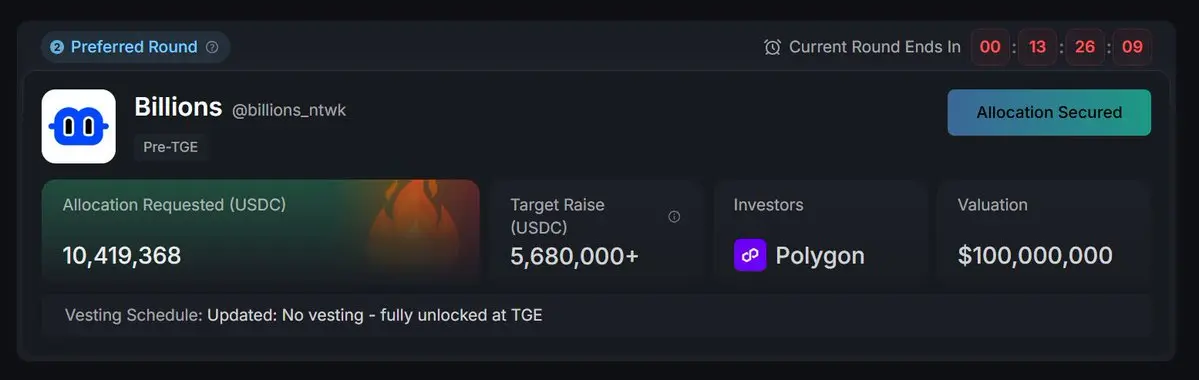Open the @billions_ntwk handle link
This screenshot has width=1199, height=380.
289,110
